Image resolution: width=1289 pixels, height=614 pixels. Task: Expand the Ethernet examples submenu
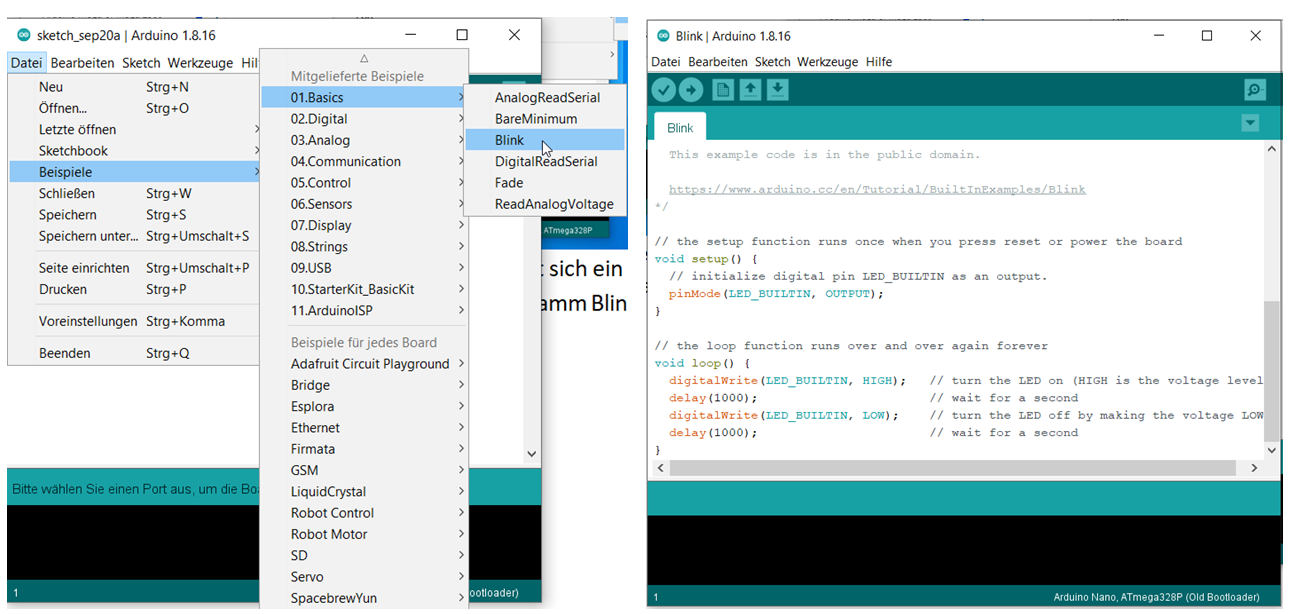click(315, 427)
